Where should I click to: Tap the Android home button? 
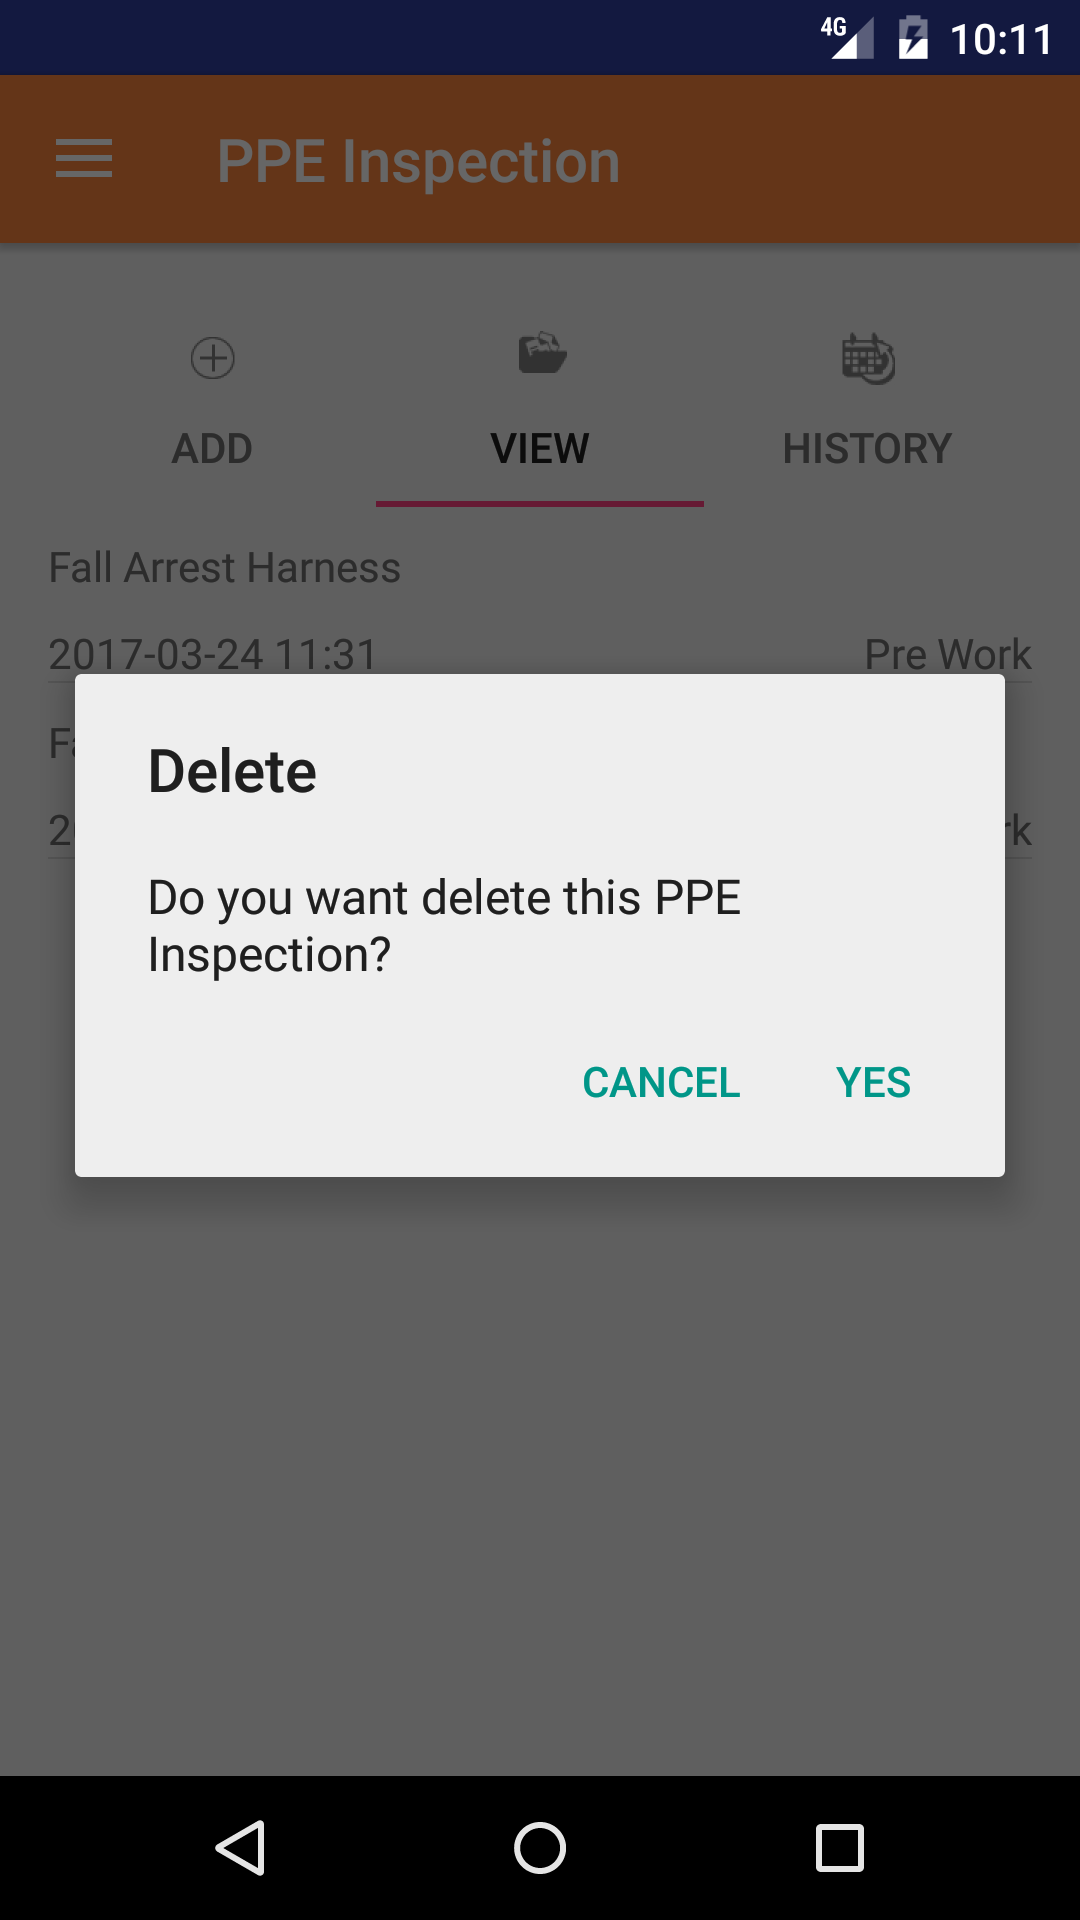(540, 1847)
